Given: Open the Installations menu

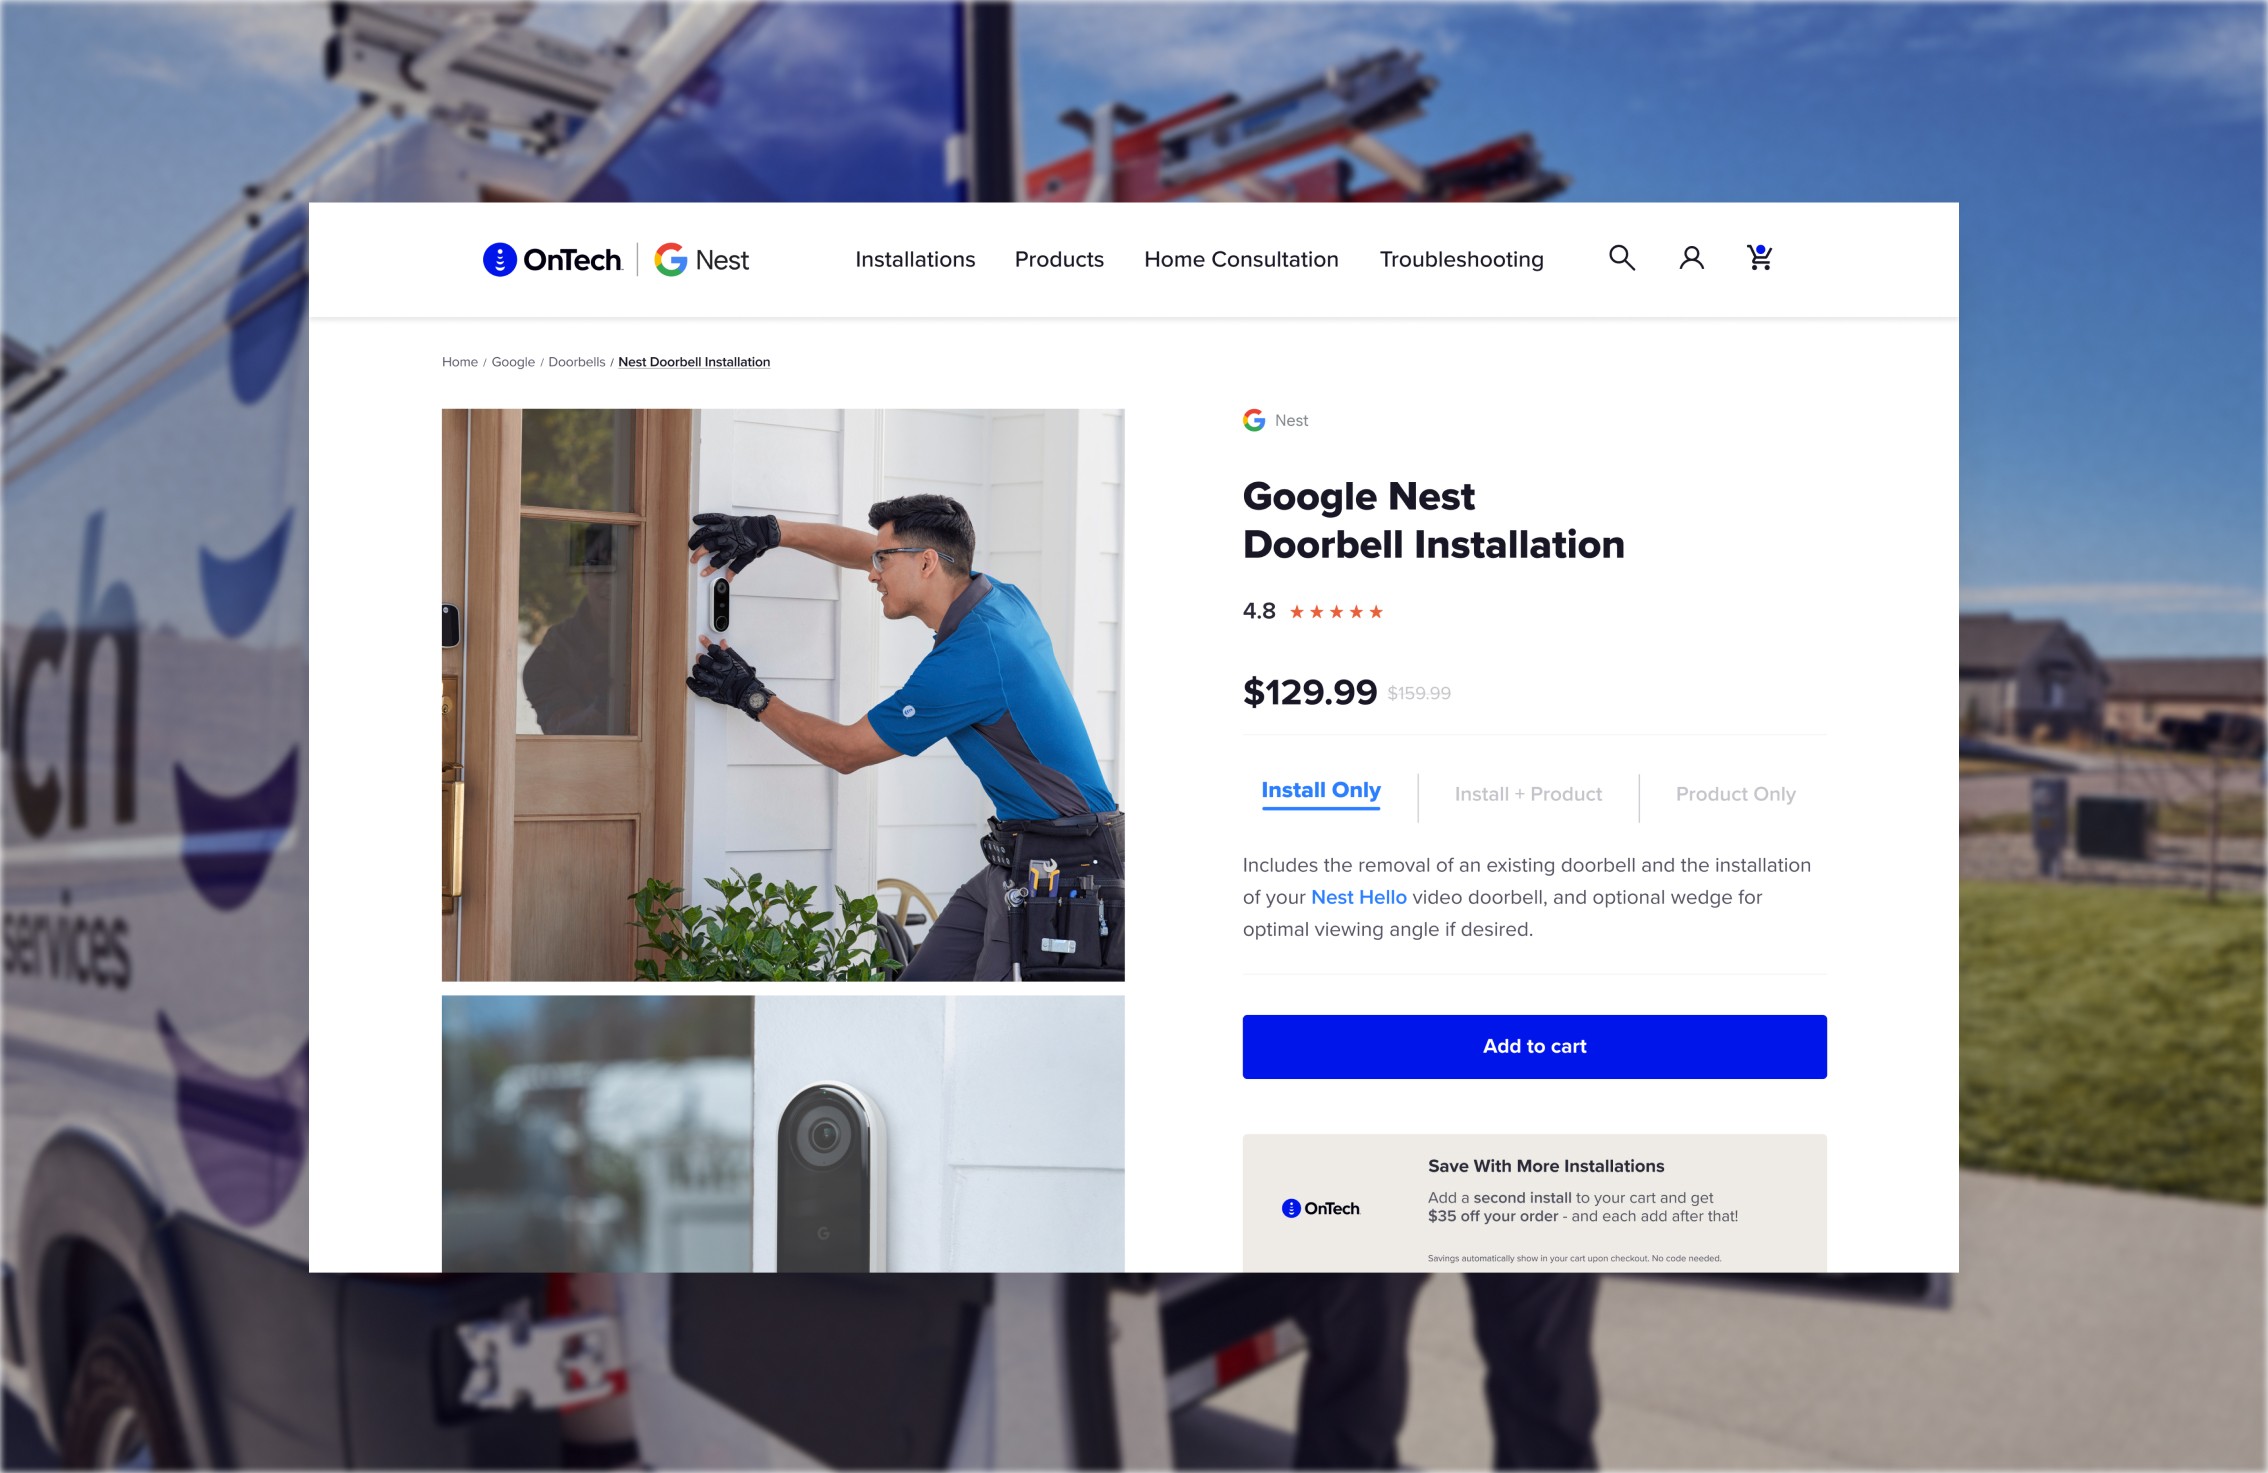Looking at the screenshot, I should click(x=915, y=260).
